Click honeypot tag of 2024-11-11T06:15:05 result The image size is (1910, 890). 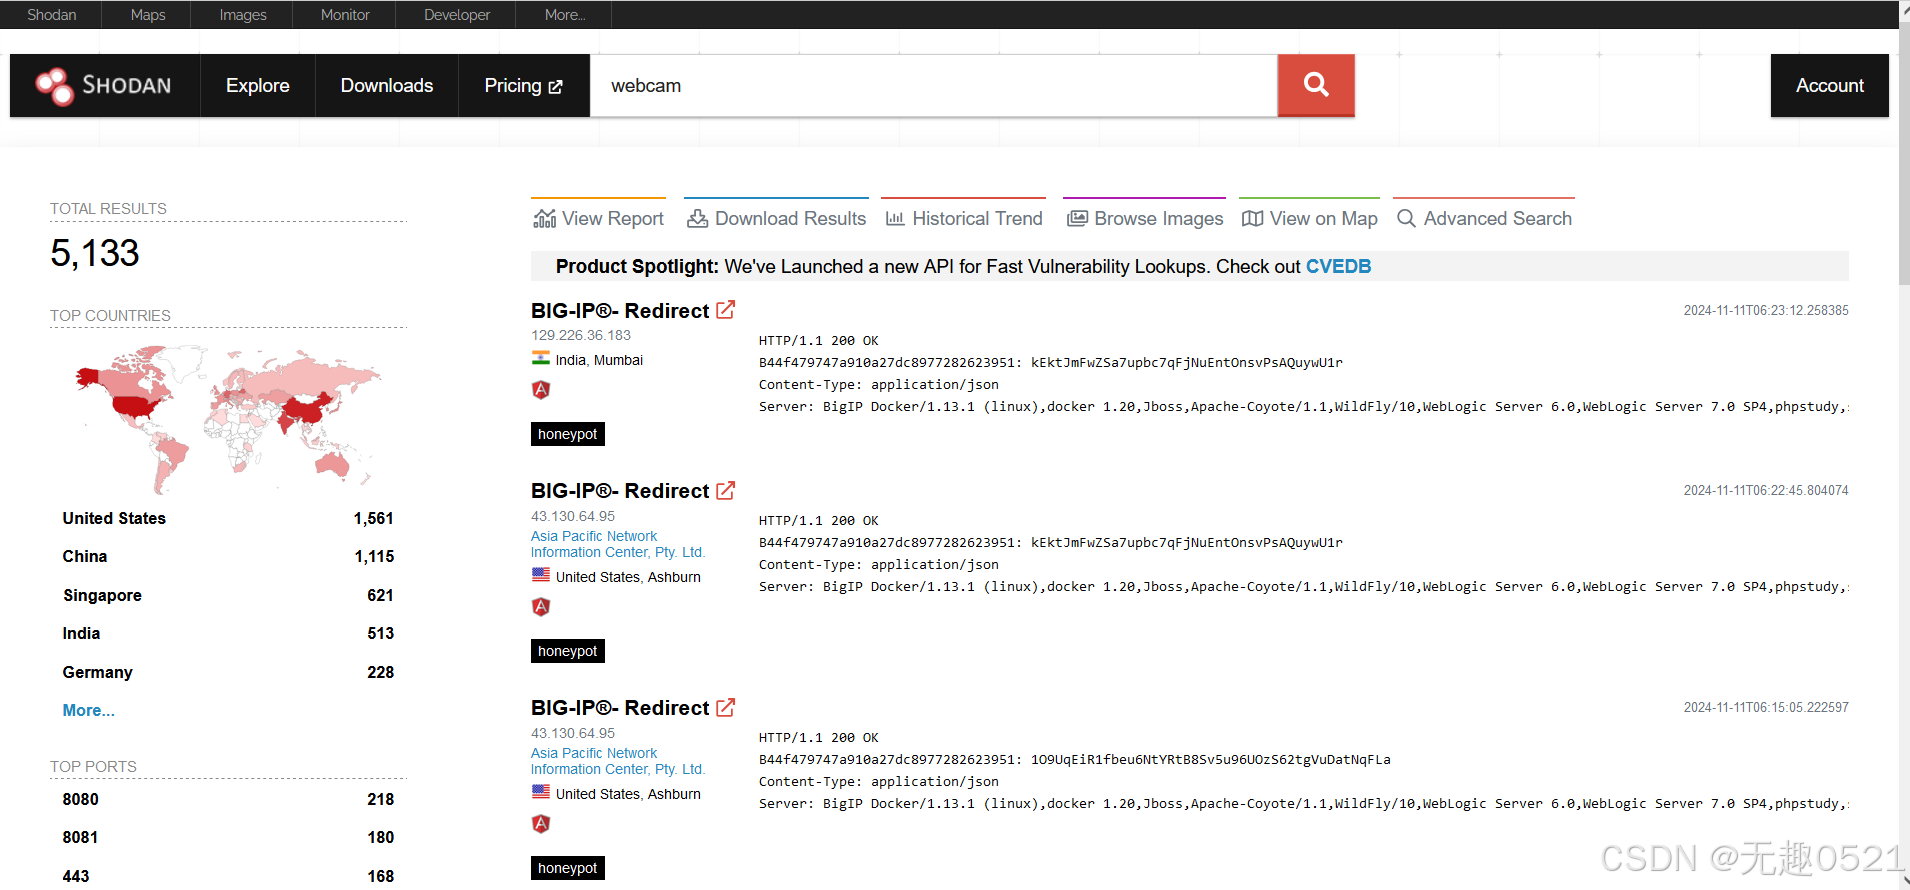click(568, 868)
